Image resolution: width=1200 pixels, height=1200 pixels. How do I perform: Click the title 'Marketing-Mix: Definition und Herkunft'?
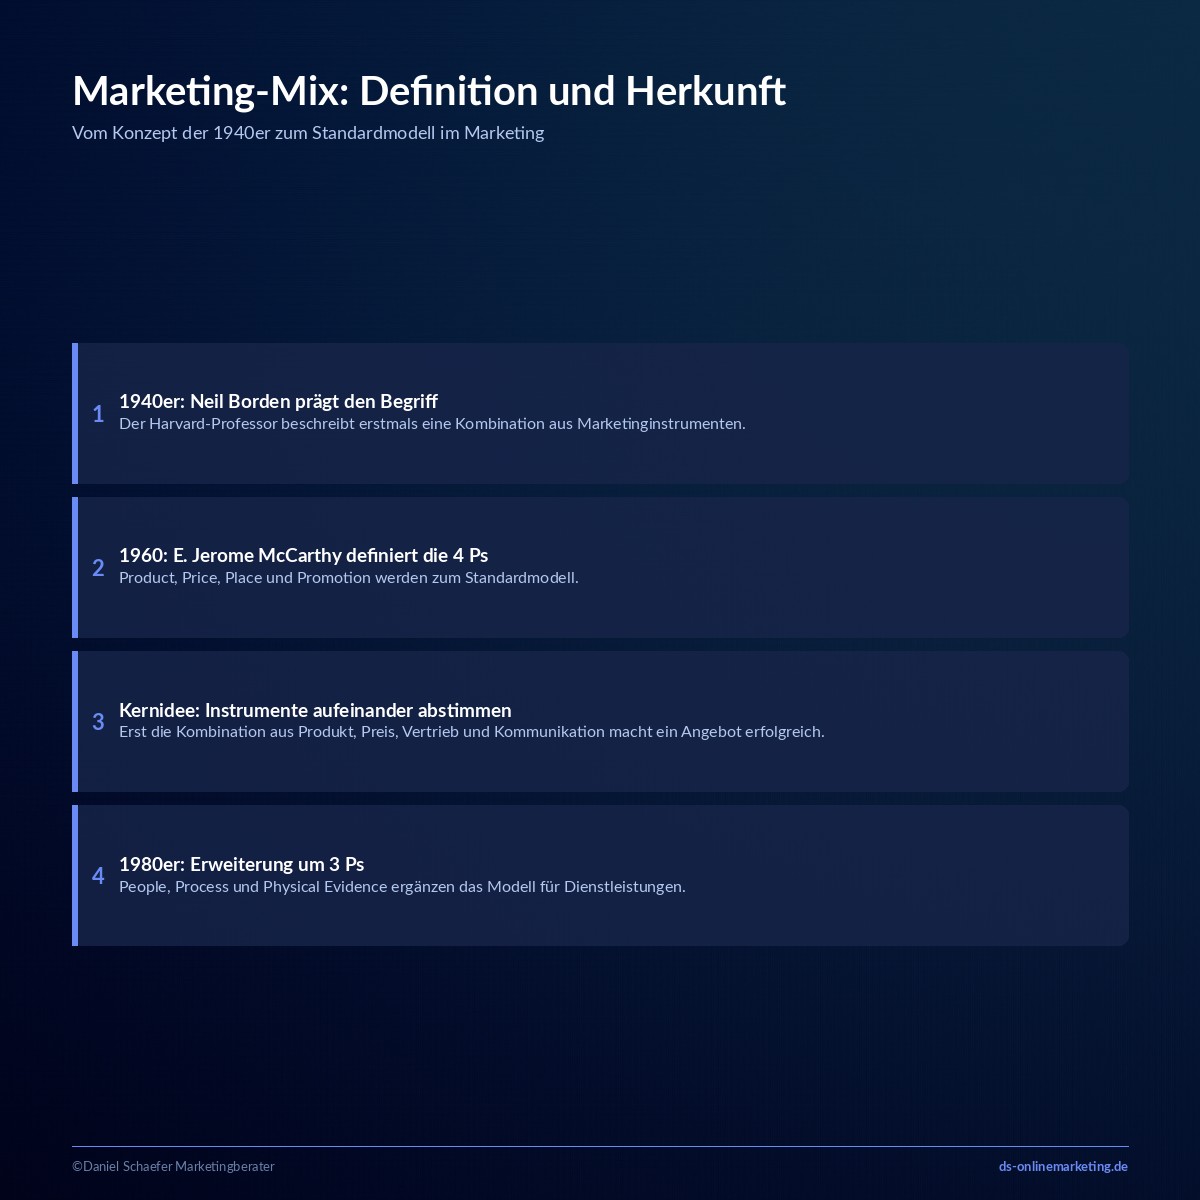(x=429, y=91)
